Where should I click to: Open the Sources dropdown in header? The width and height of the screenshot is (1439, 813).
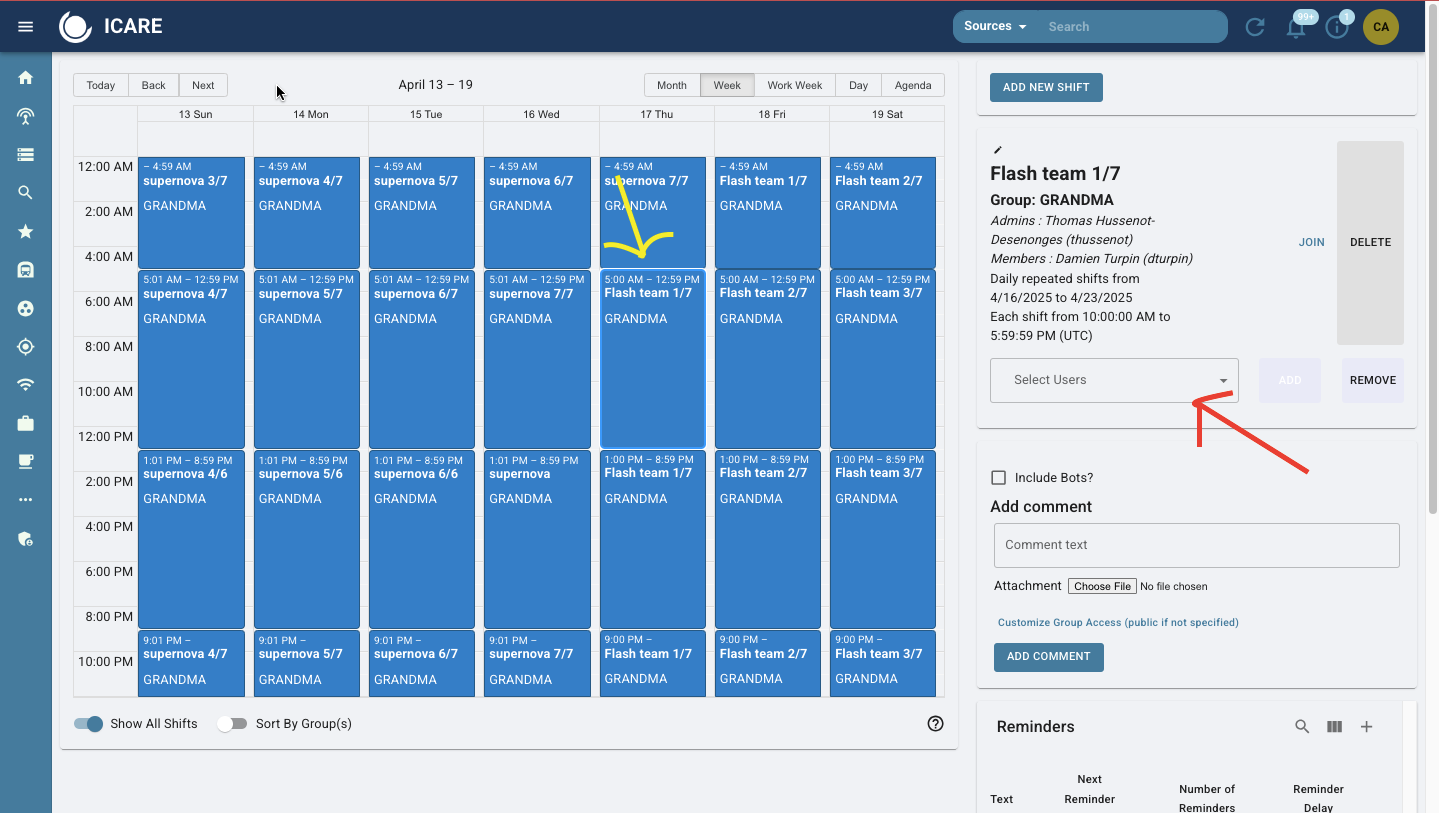[995, 26]
